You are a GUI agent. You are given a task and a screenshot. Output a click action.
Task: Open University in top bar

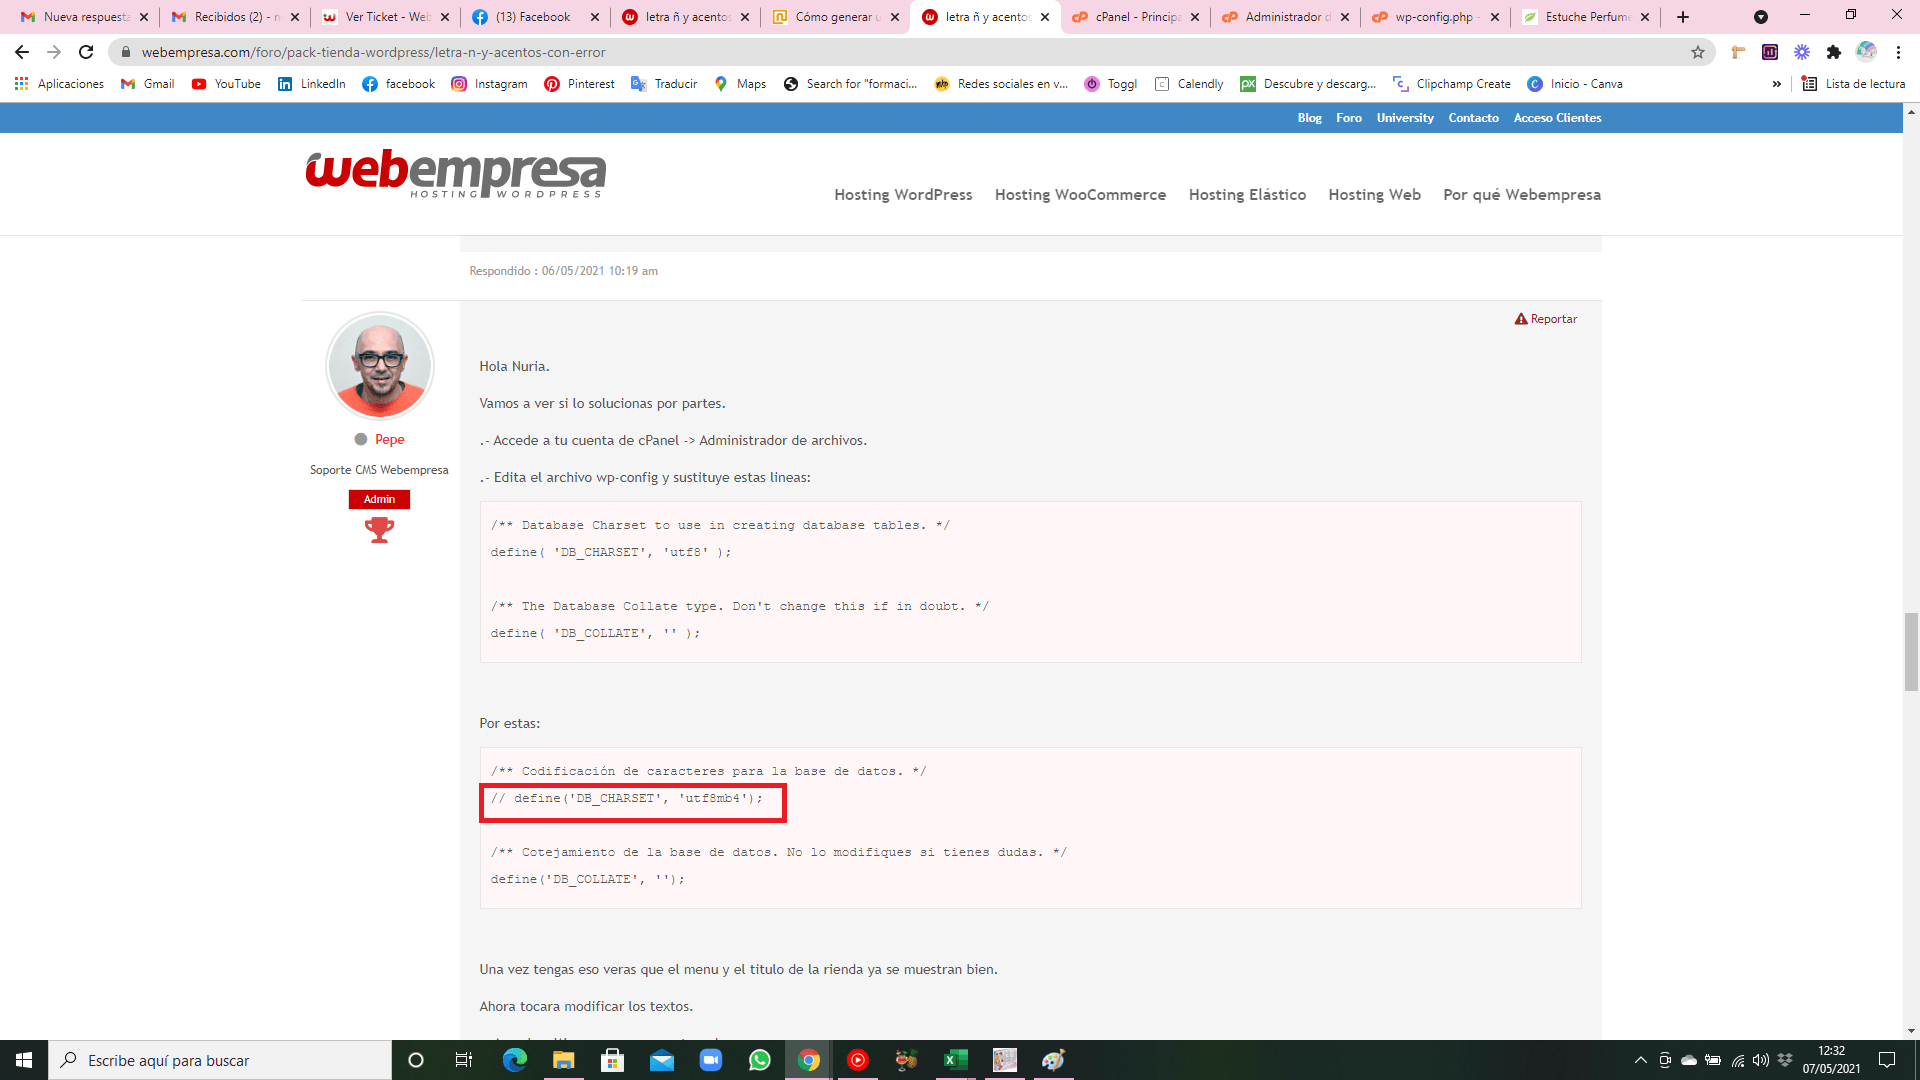(x=1405, y=118)
